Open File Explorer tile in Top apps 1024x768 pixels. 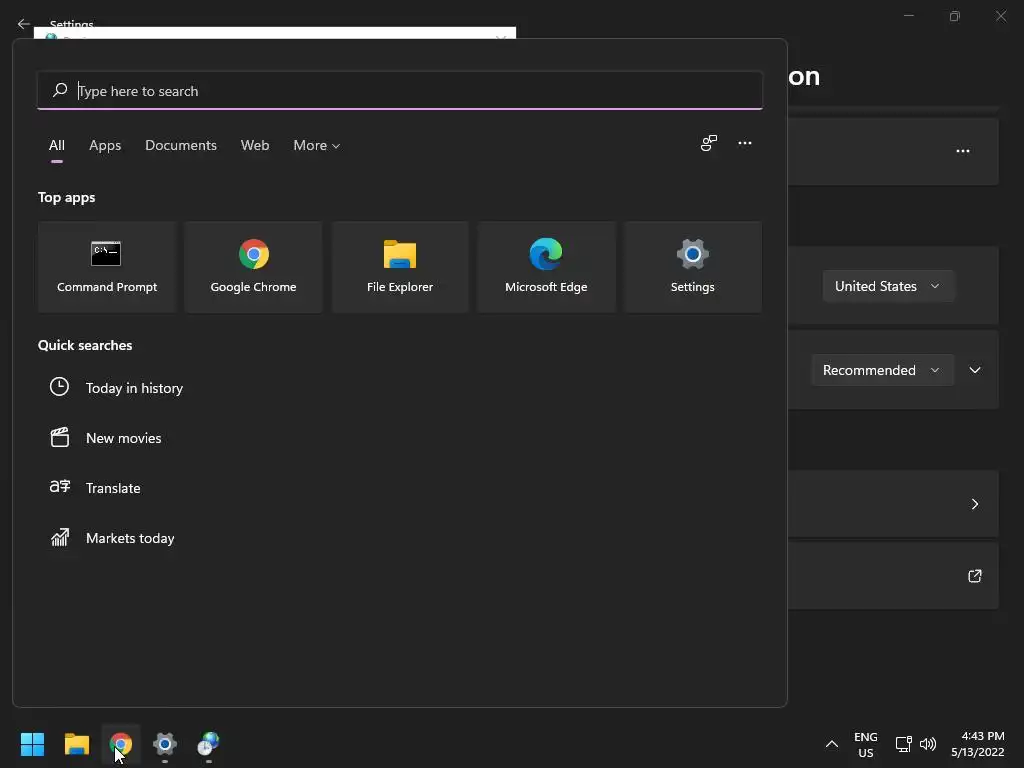(400, 266)
